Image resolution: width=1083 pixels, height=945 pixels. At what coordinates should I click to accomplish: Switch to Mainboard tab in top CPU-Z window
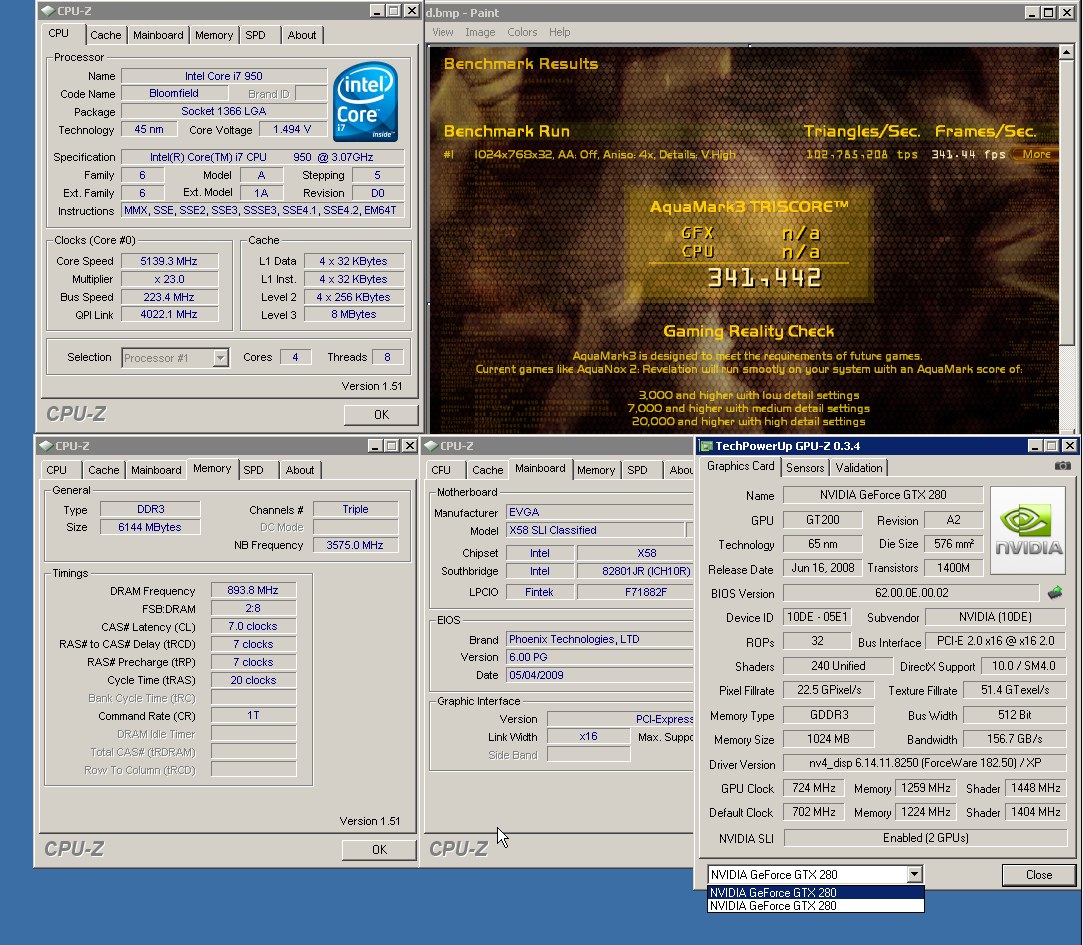point(158,35)
